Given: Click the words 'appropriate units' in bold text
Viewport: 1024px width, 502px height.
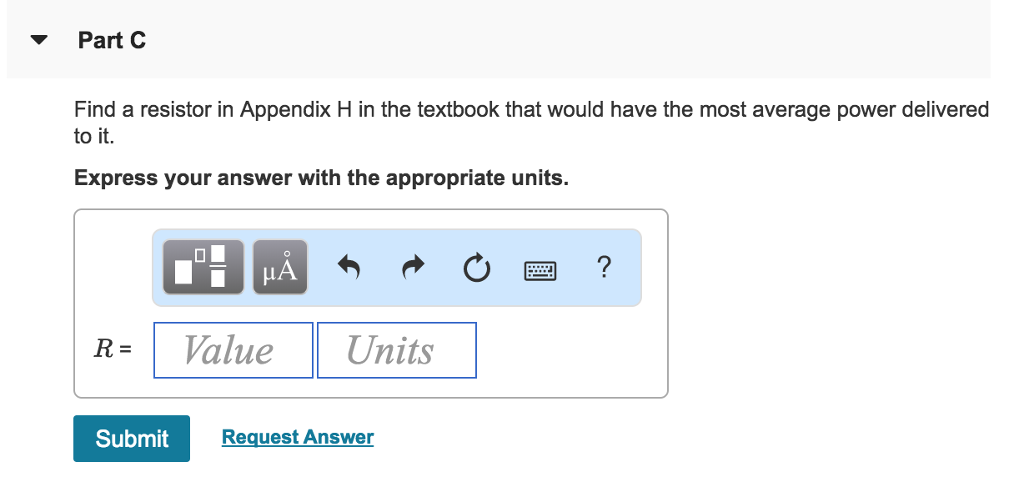Looking at the screenshot, I should 476,178.
